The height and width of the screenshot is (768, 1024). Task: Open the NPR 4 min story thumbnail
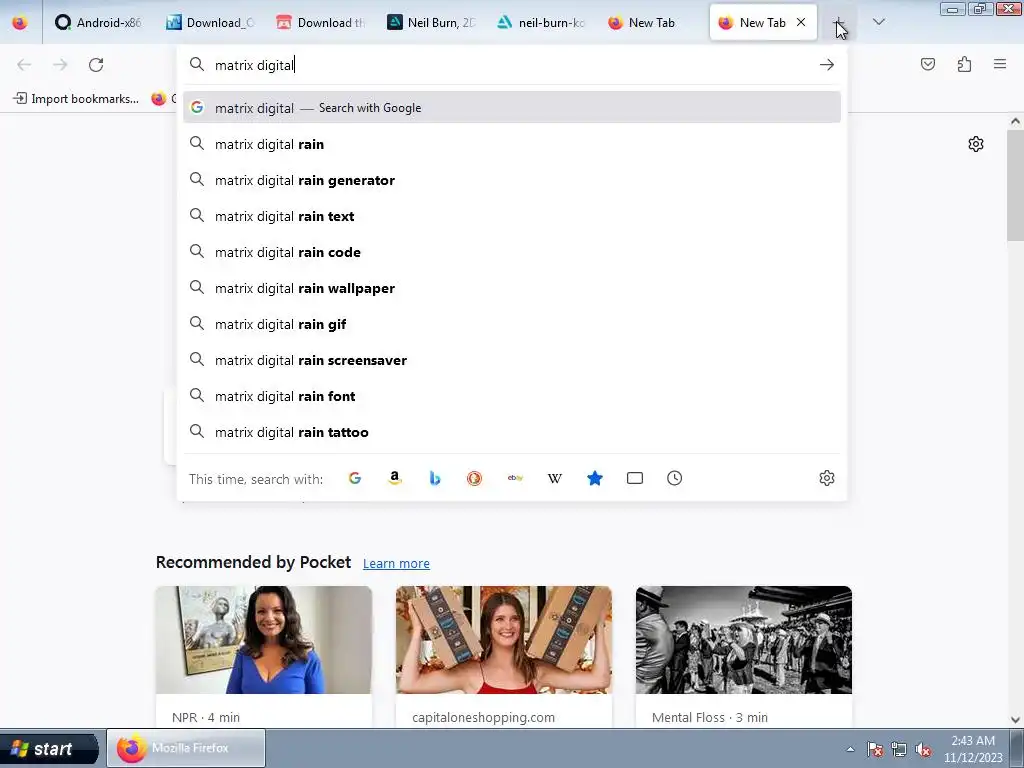click(x=264, y=640)
